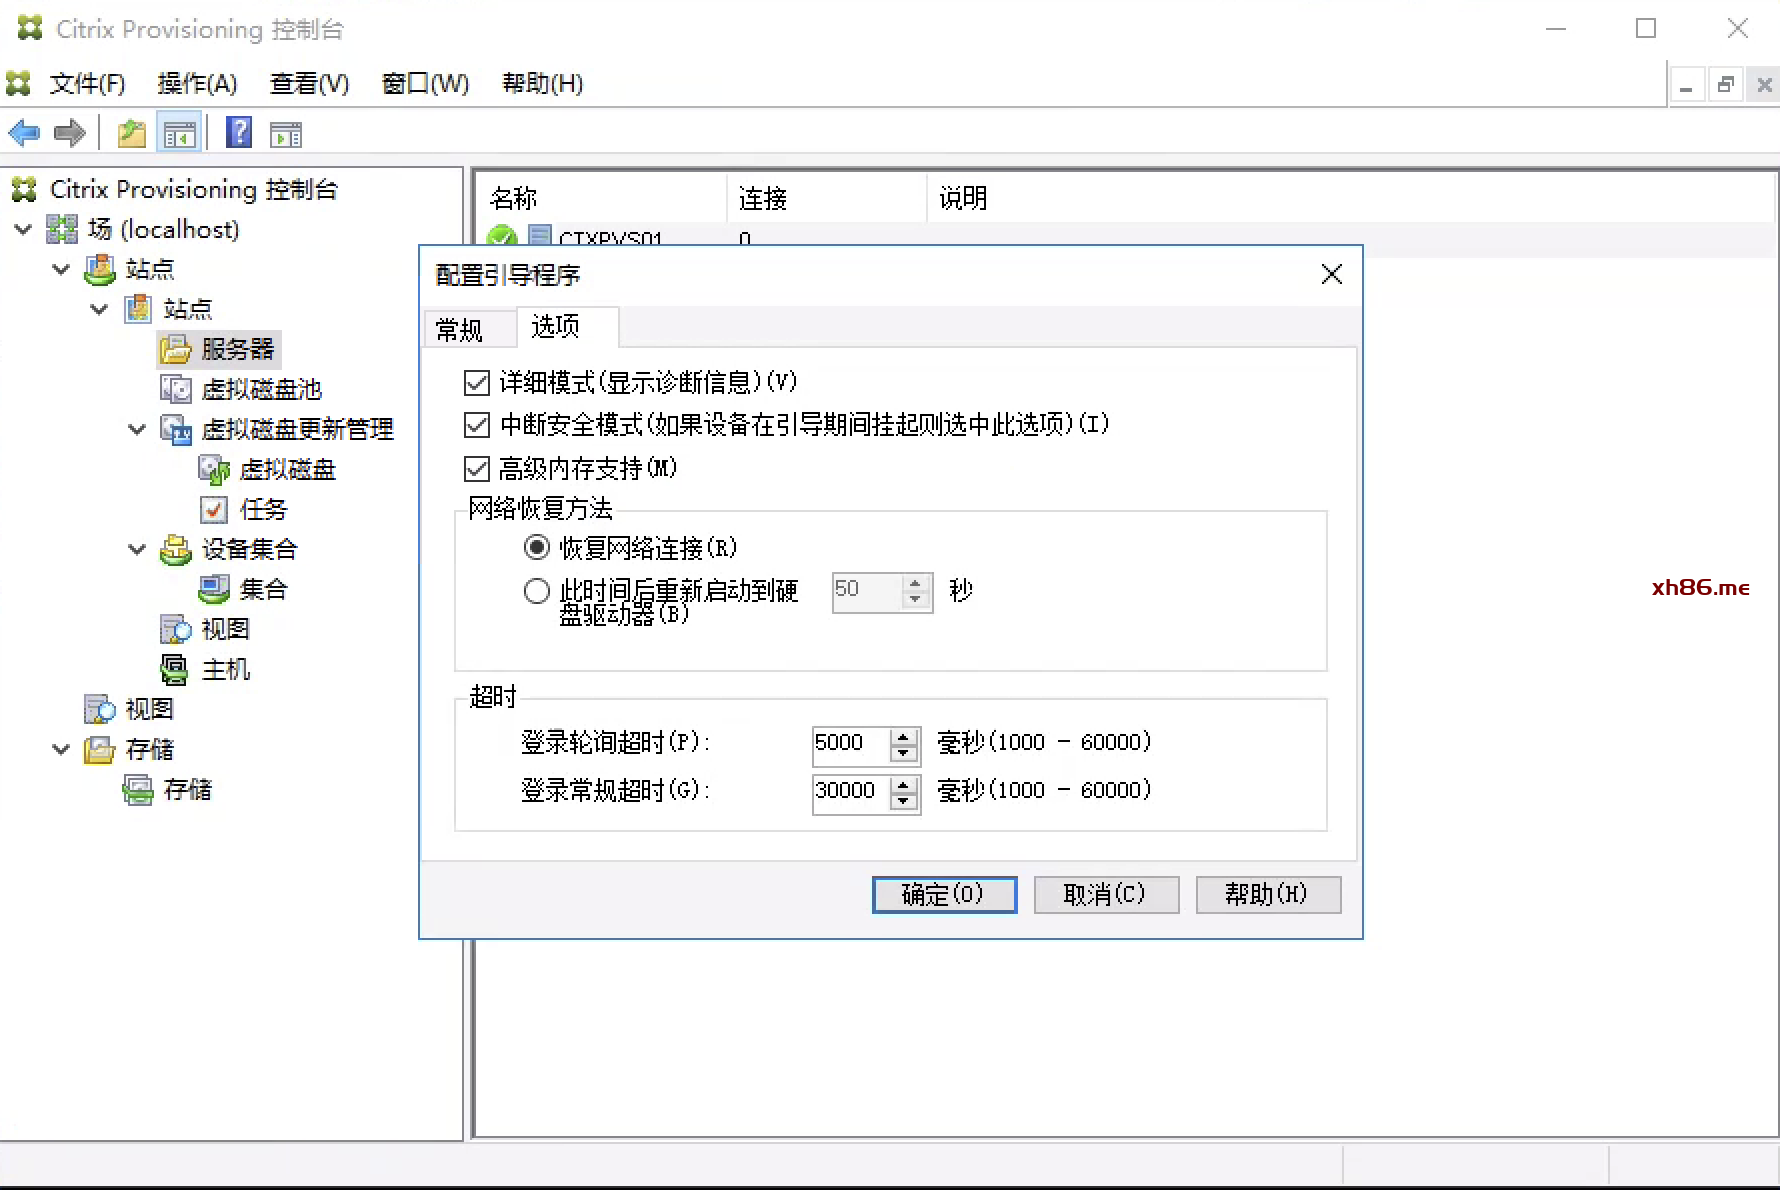Click the back arrow toolbar icon
Viewport: 1780px width, 1190px height.
[24, 133]
